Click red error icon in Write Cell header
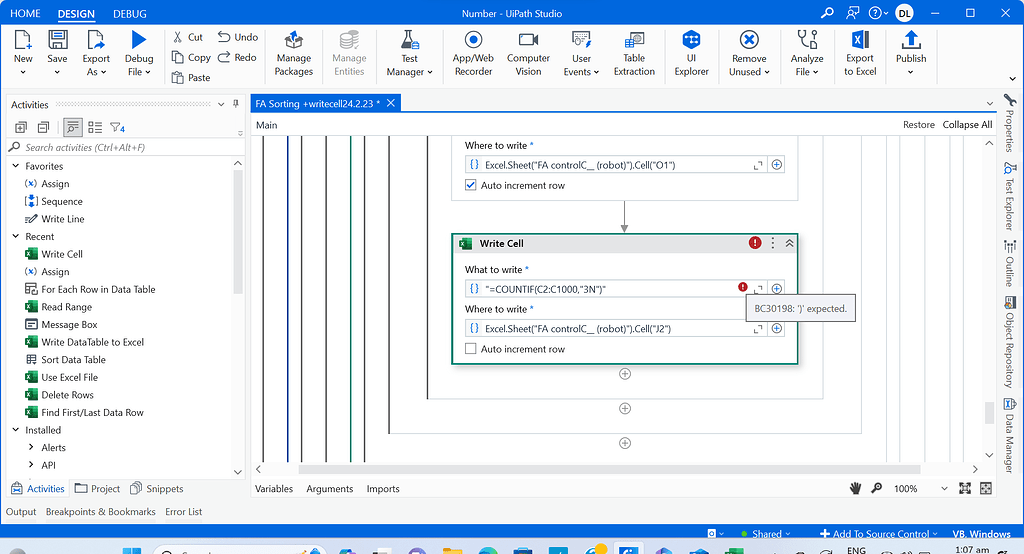 755,243
